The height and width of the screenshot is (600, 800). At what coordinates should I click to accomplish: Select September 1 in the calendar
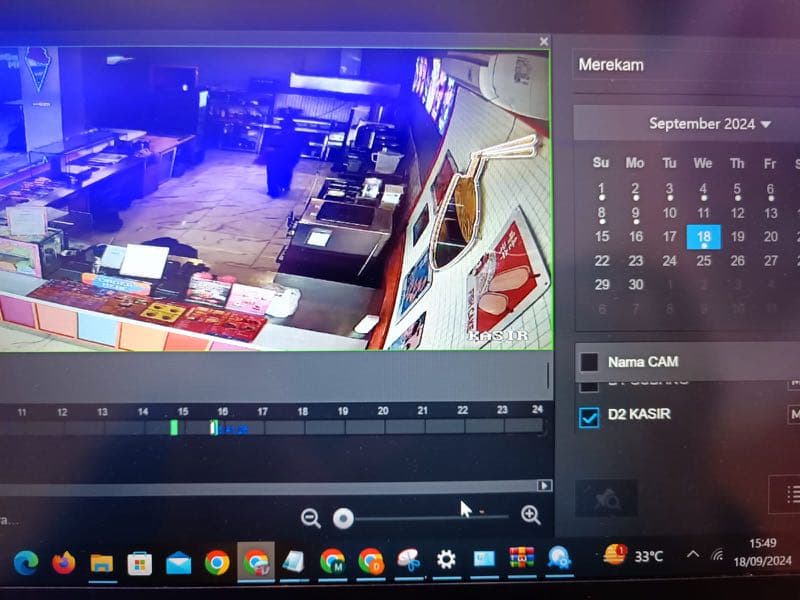pos(602,190)
